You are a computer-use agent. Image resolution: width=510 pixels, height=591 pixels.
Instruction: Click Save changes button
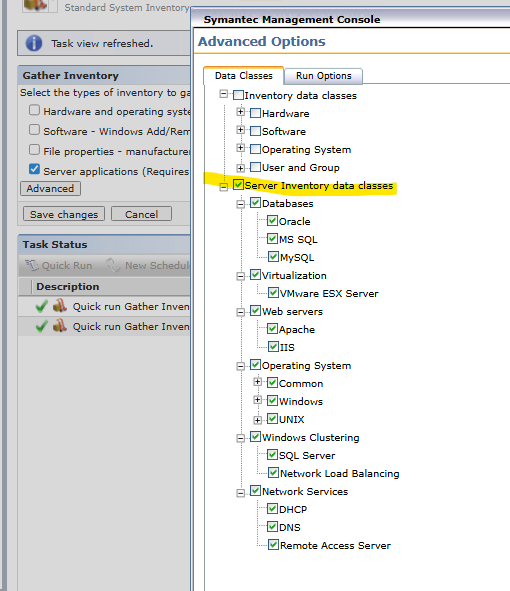coord(64,214)
